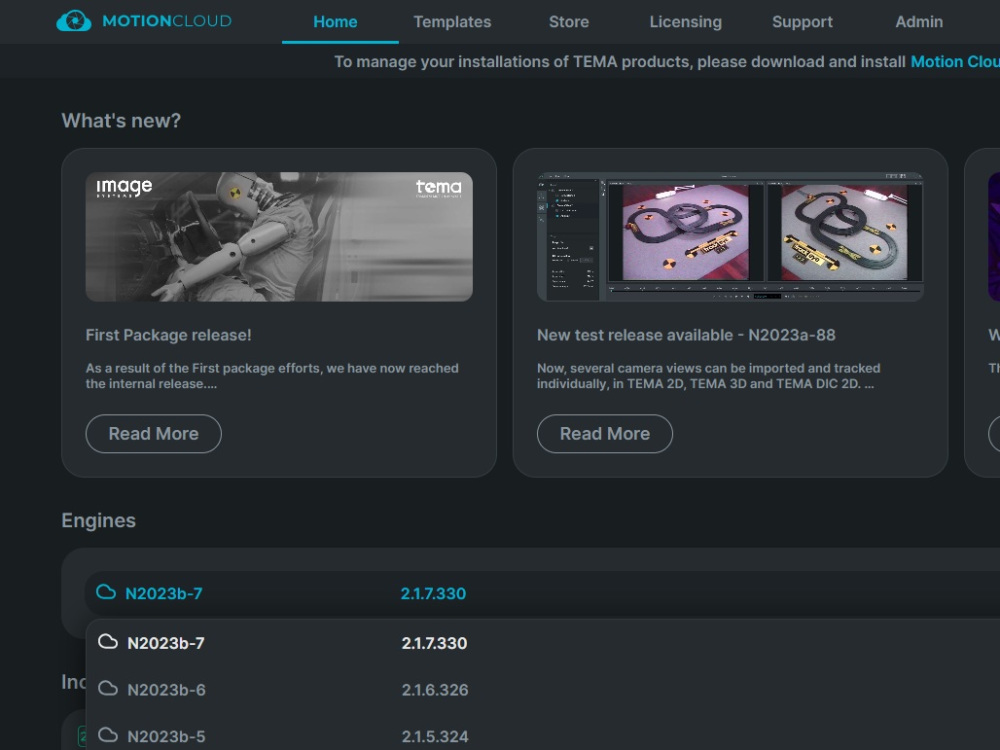The height and width of the screenshot is (750, 1000).
Task: Expand the selected engine N2023b-7 dropdown
Action: click(542, 593)
